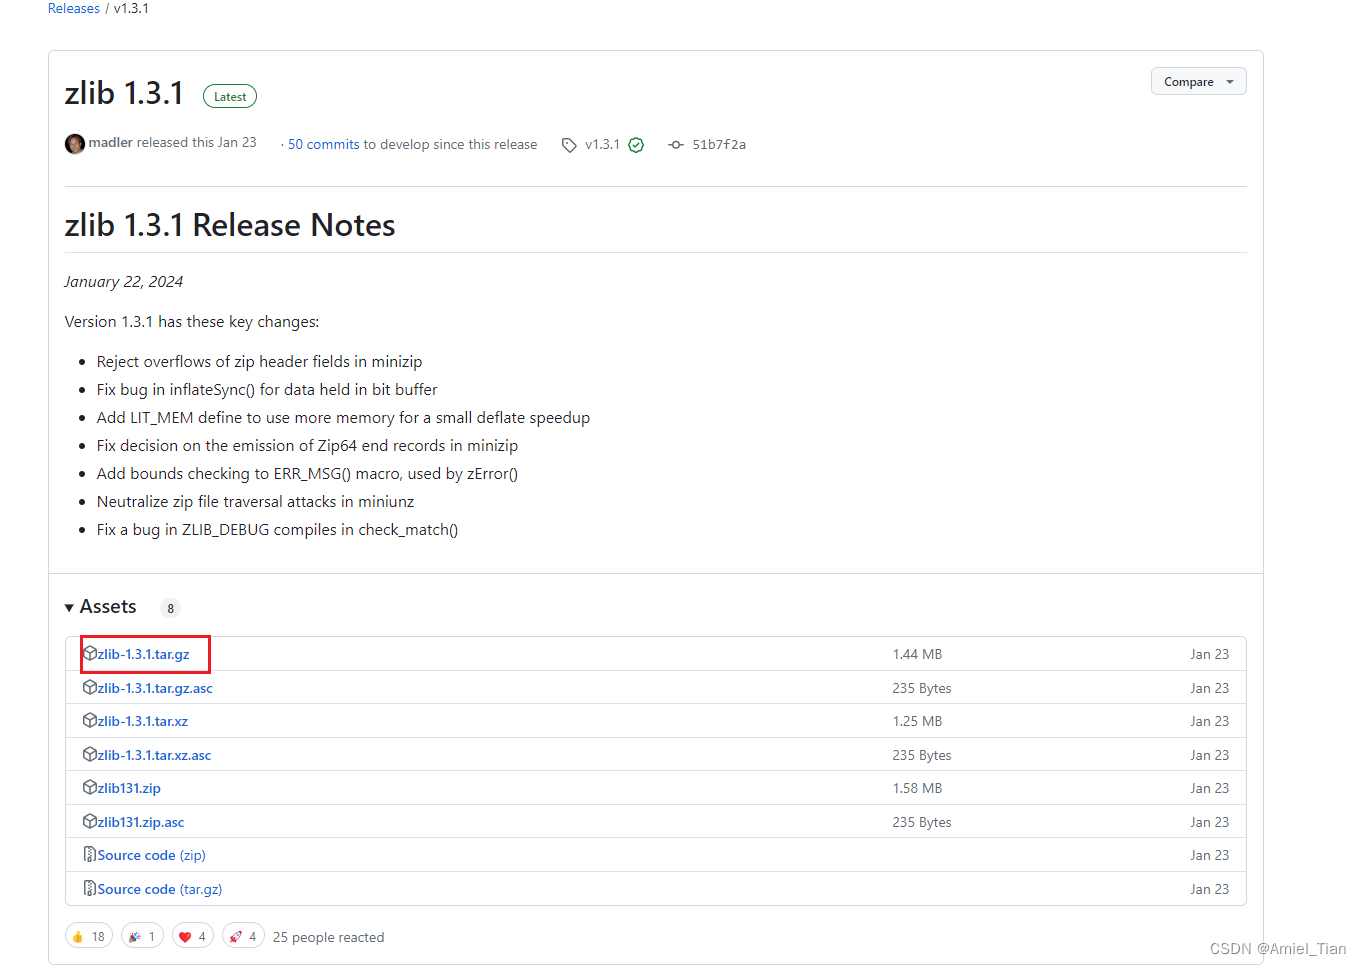Click 'Version 1.3.1 has these key changes' text
Screen dimensions: 1361x965
(192, 321)
